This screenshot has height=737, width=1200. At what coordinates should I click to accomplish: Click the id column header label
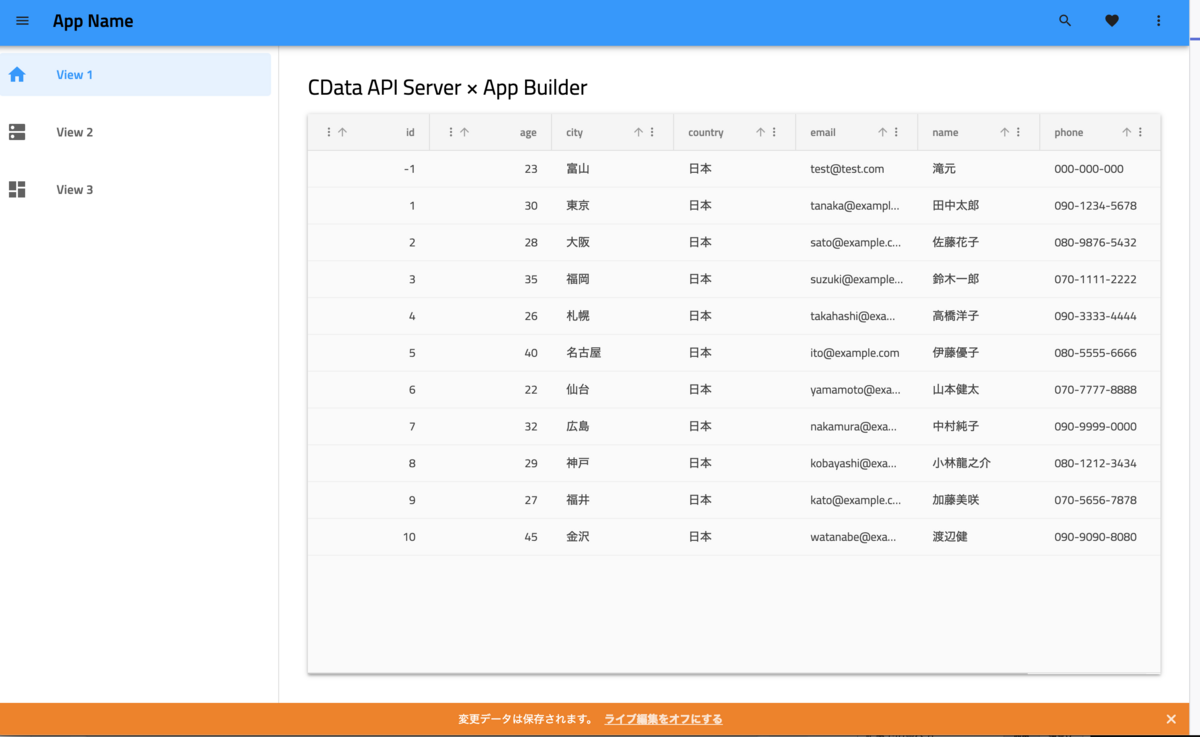410,132
